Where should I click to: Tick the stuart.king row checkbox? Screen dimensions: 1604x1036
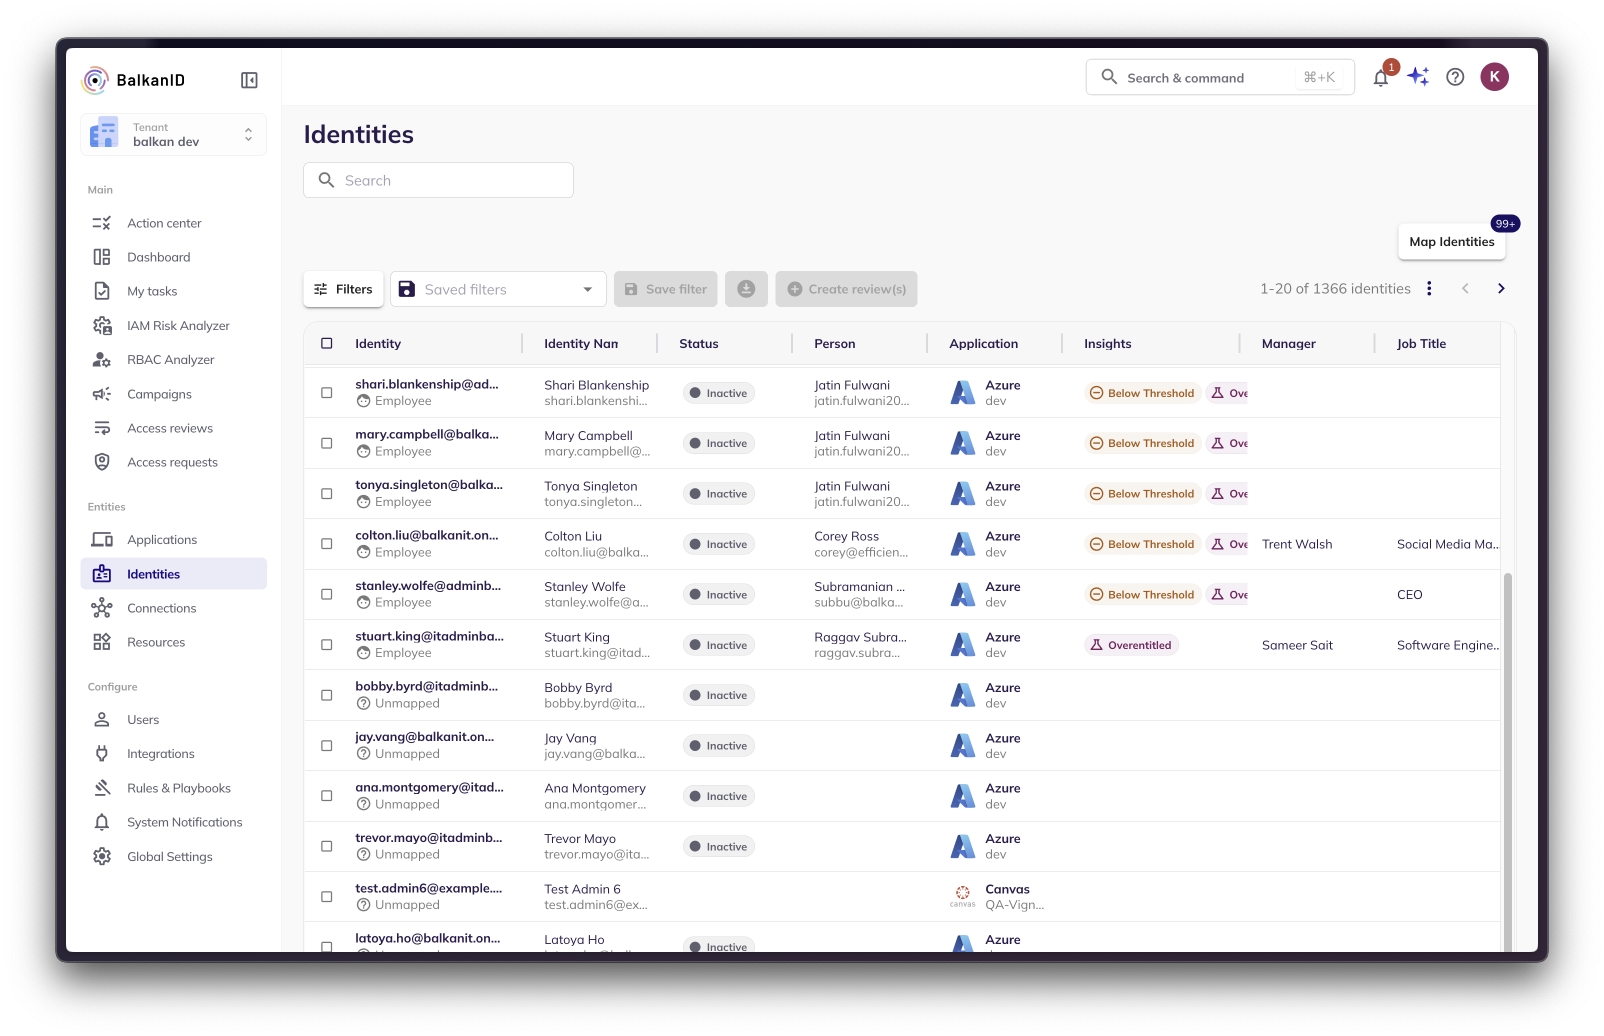click(327, 645)
